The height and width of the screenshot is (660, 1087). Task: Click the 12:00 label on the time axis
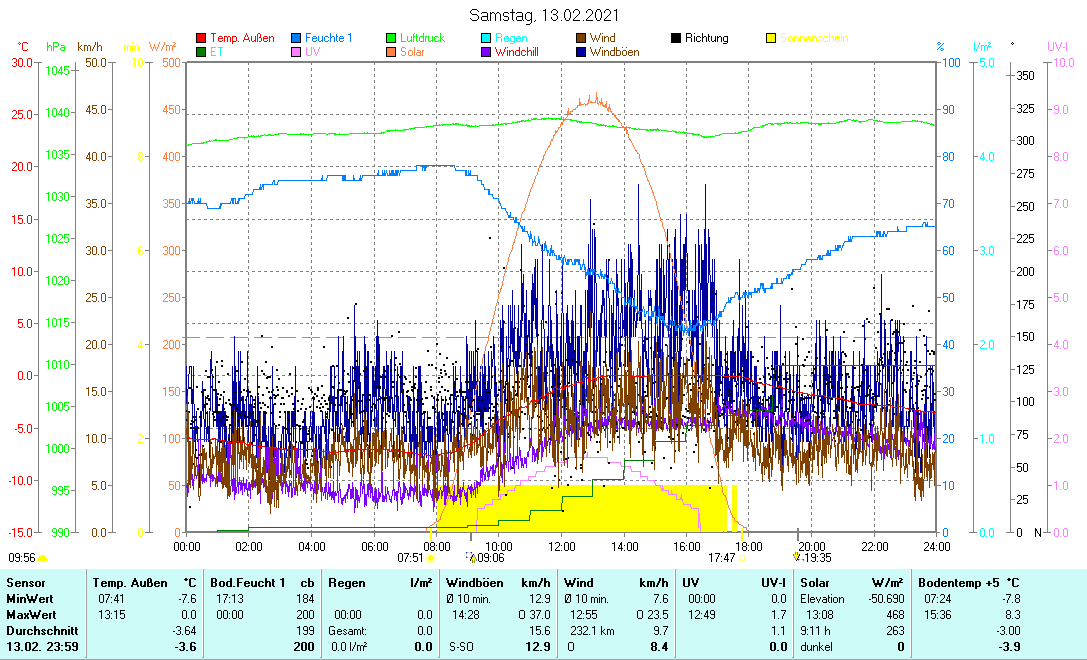561,546
